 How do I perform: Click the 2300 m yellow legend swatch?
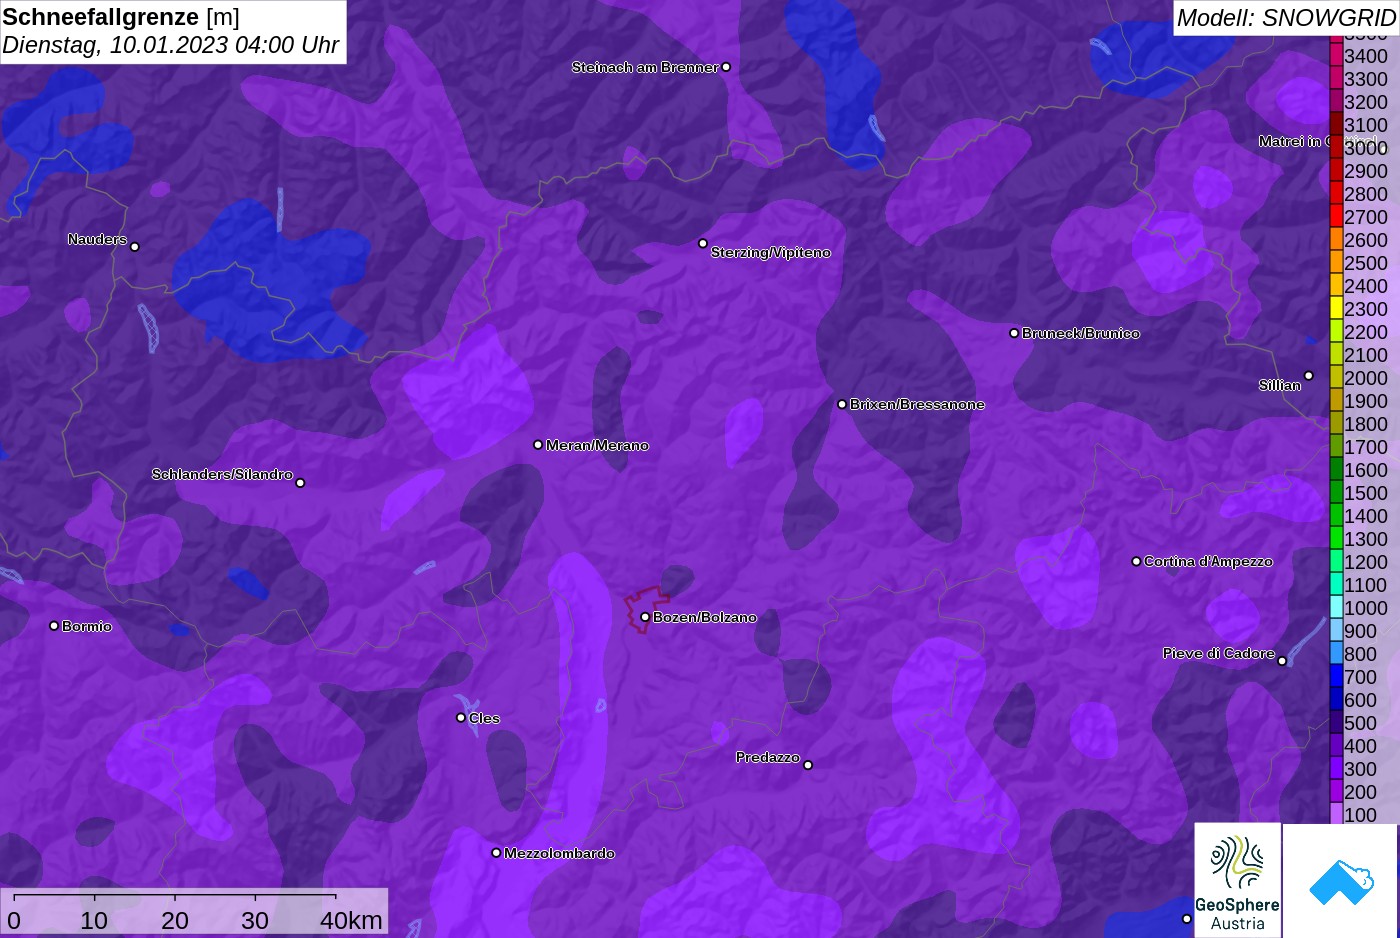tap(1336, 308)
